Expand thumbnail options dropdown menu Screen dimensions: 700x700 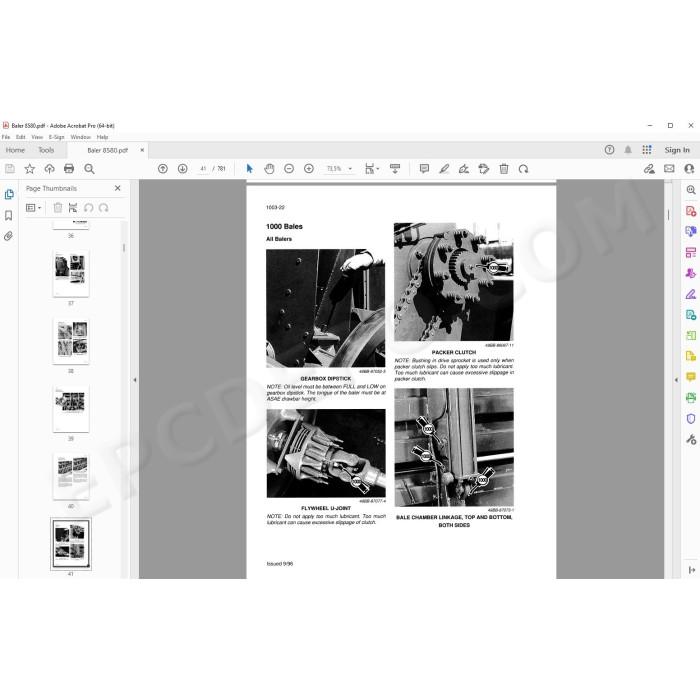(33, 208)
